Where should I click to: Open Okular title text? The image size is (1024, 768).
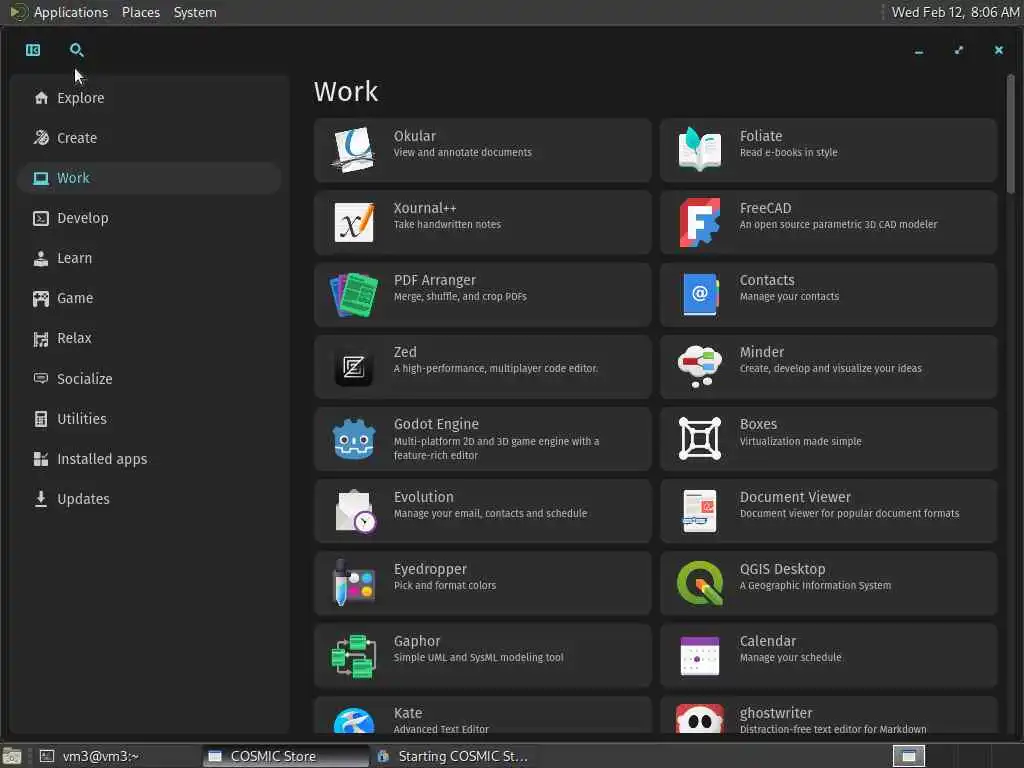point(415,136)
